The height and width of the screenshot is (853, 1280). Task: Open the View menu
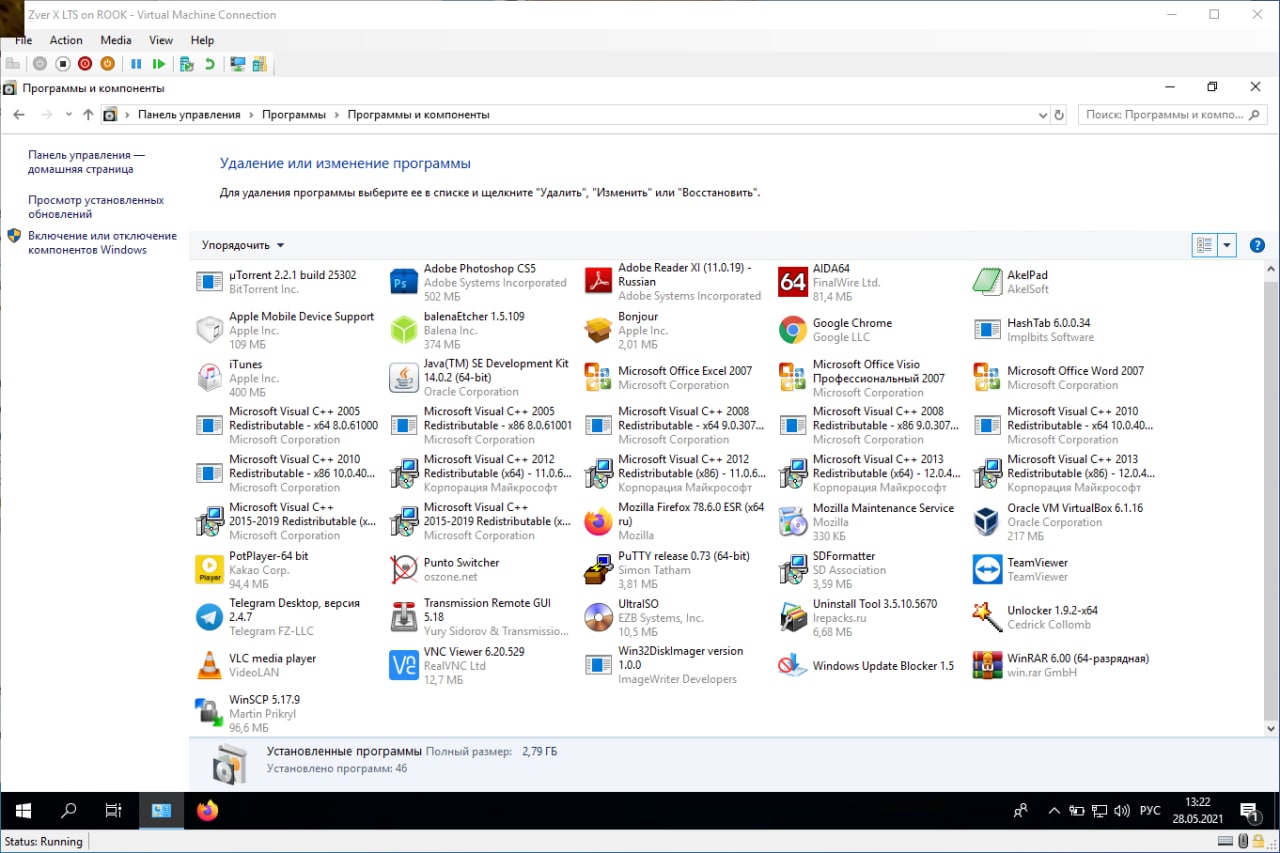point(161,40)
